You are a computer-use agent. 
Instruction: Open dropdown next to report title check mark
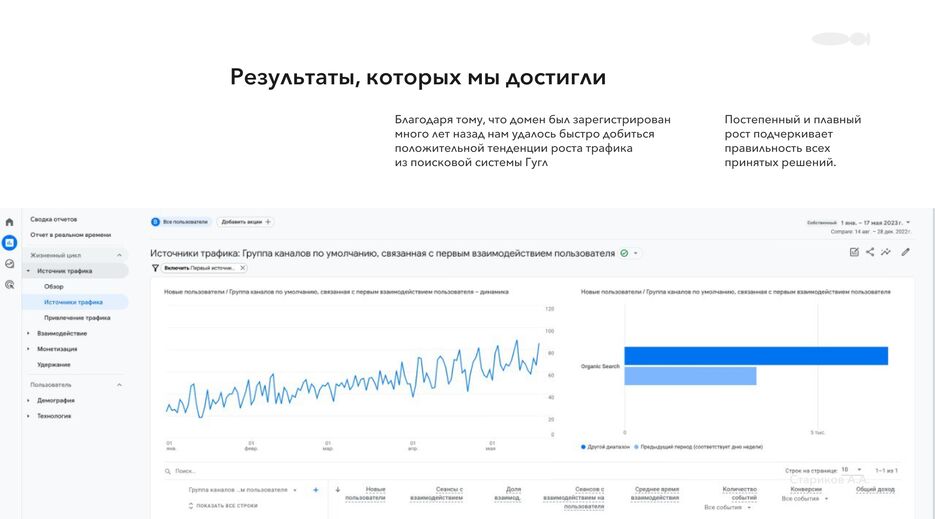[636, 254]
